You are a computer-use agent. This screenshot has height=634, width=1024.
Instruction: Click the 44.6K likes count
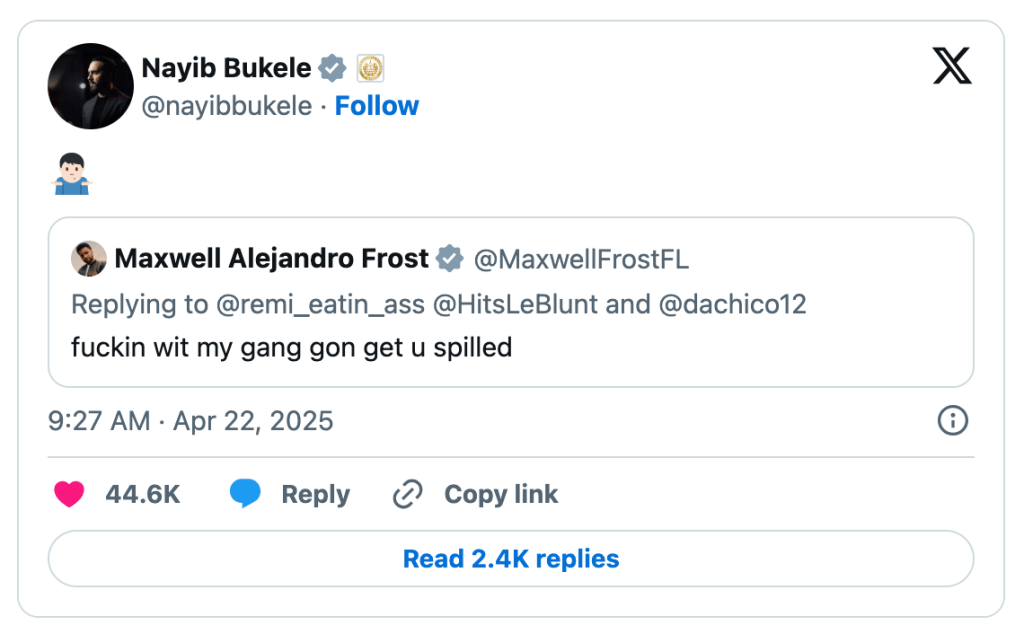[x=143, y=494]
